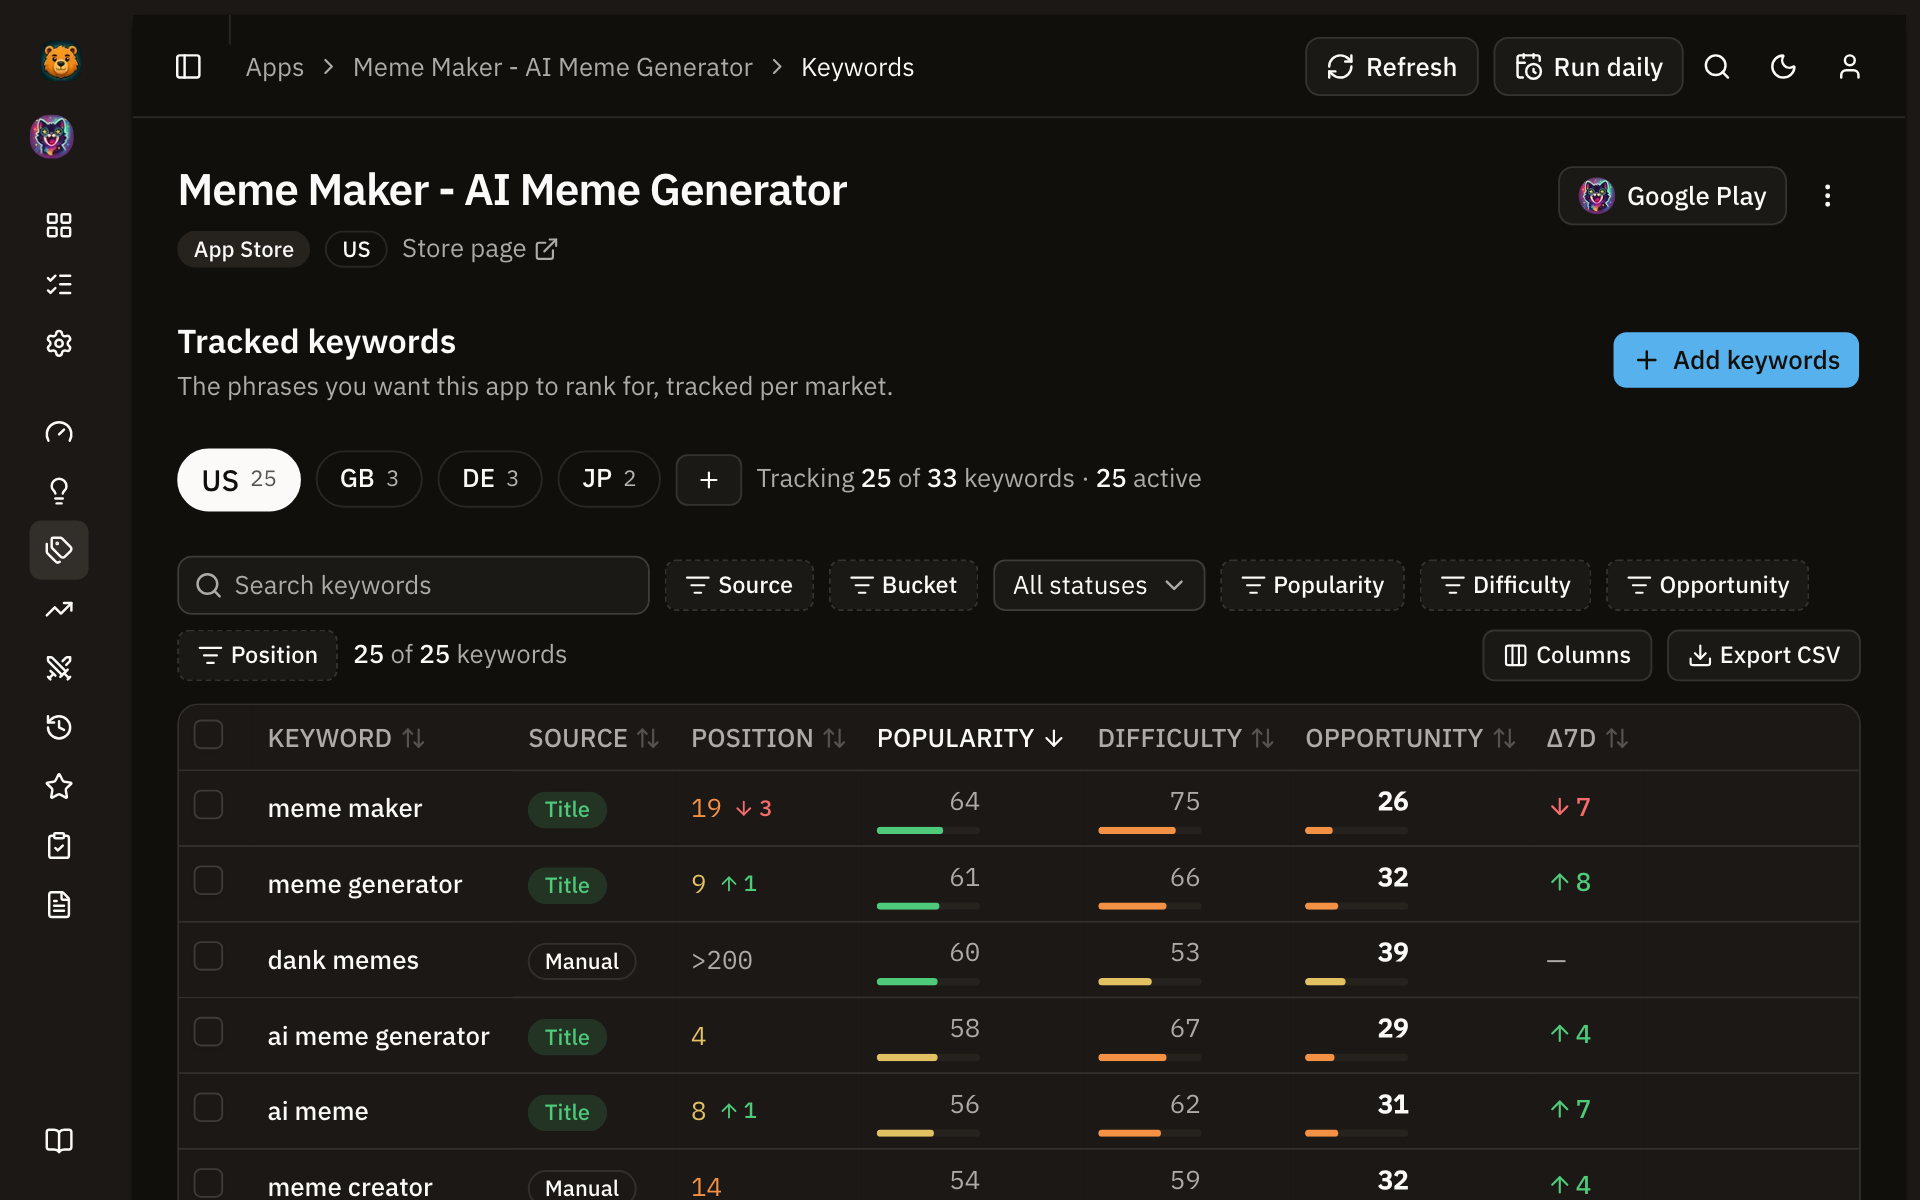This screenshot has height=1200, width=1920.
Task: Open the Opportunity filter
Action: (x=1707, y=585)
